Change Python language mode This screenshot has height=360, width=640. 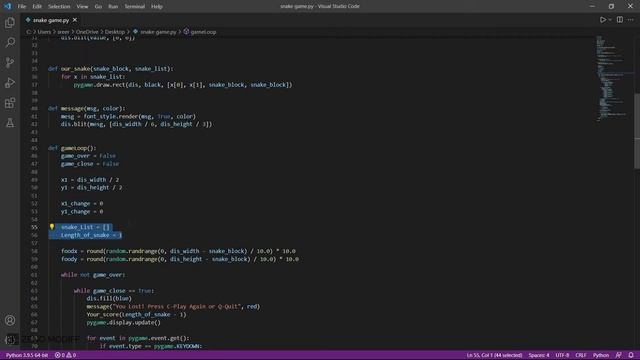600,355
